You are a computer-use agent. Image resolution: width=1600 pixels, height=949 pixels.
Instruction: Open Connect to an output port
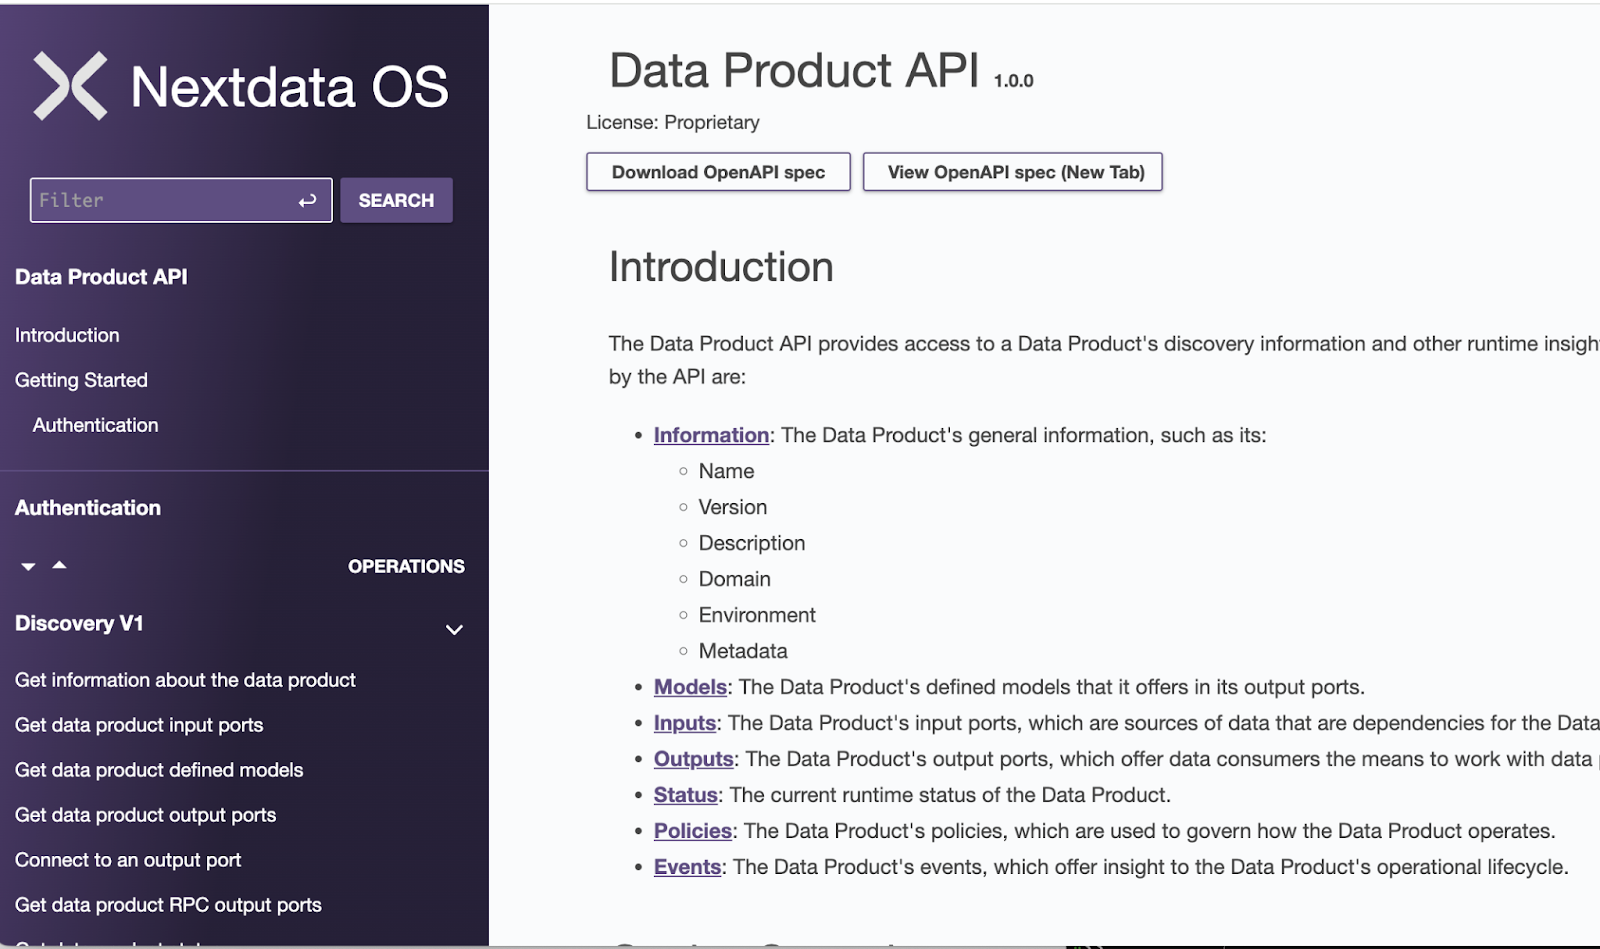point(128,860)
